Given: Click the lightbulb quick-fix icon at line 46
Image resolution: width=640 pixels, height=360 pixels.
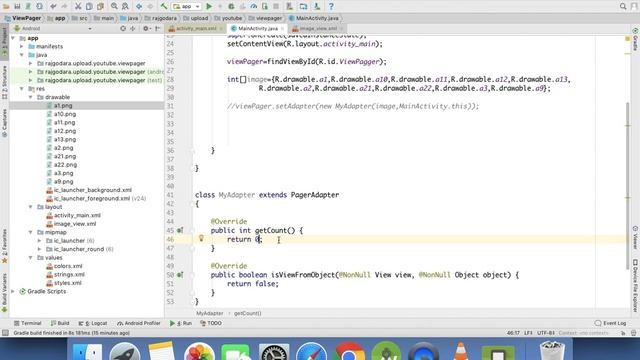Looking at the screenshot, I should [x=201, y=238].
